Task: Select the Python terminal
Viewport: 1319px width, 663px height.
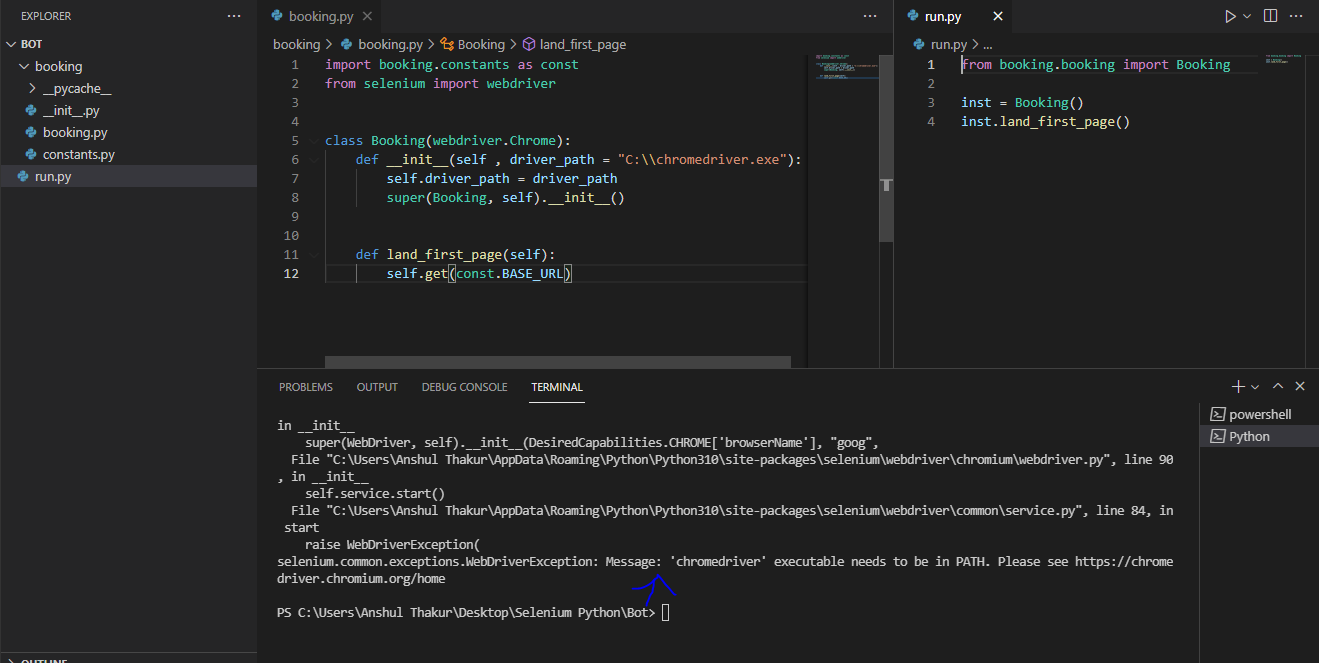Action: pyautogui.click(x=1260, y=436)
